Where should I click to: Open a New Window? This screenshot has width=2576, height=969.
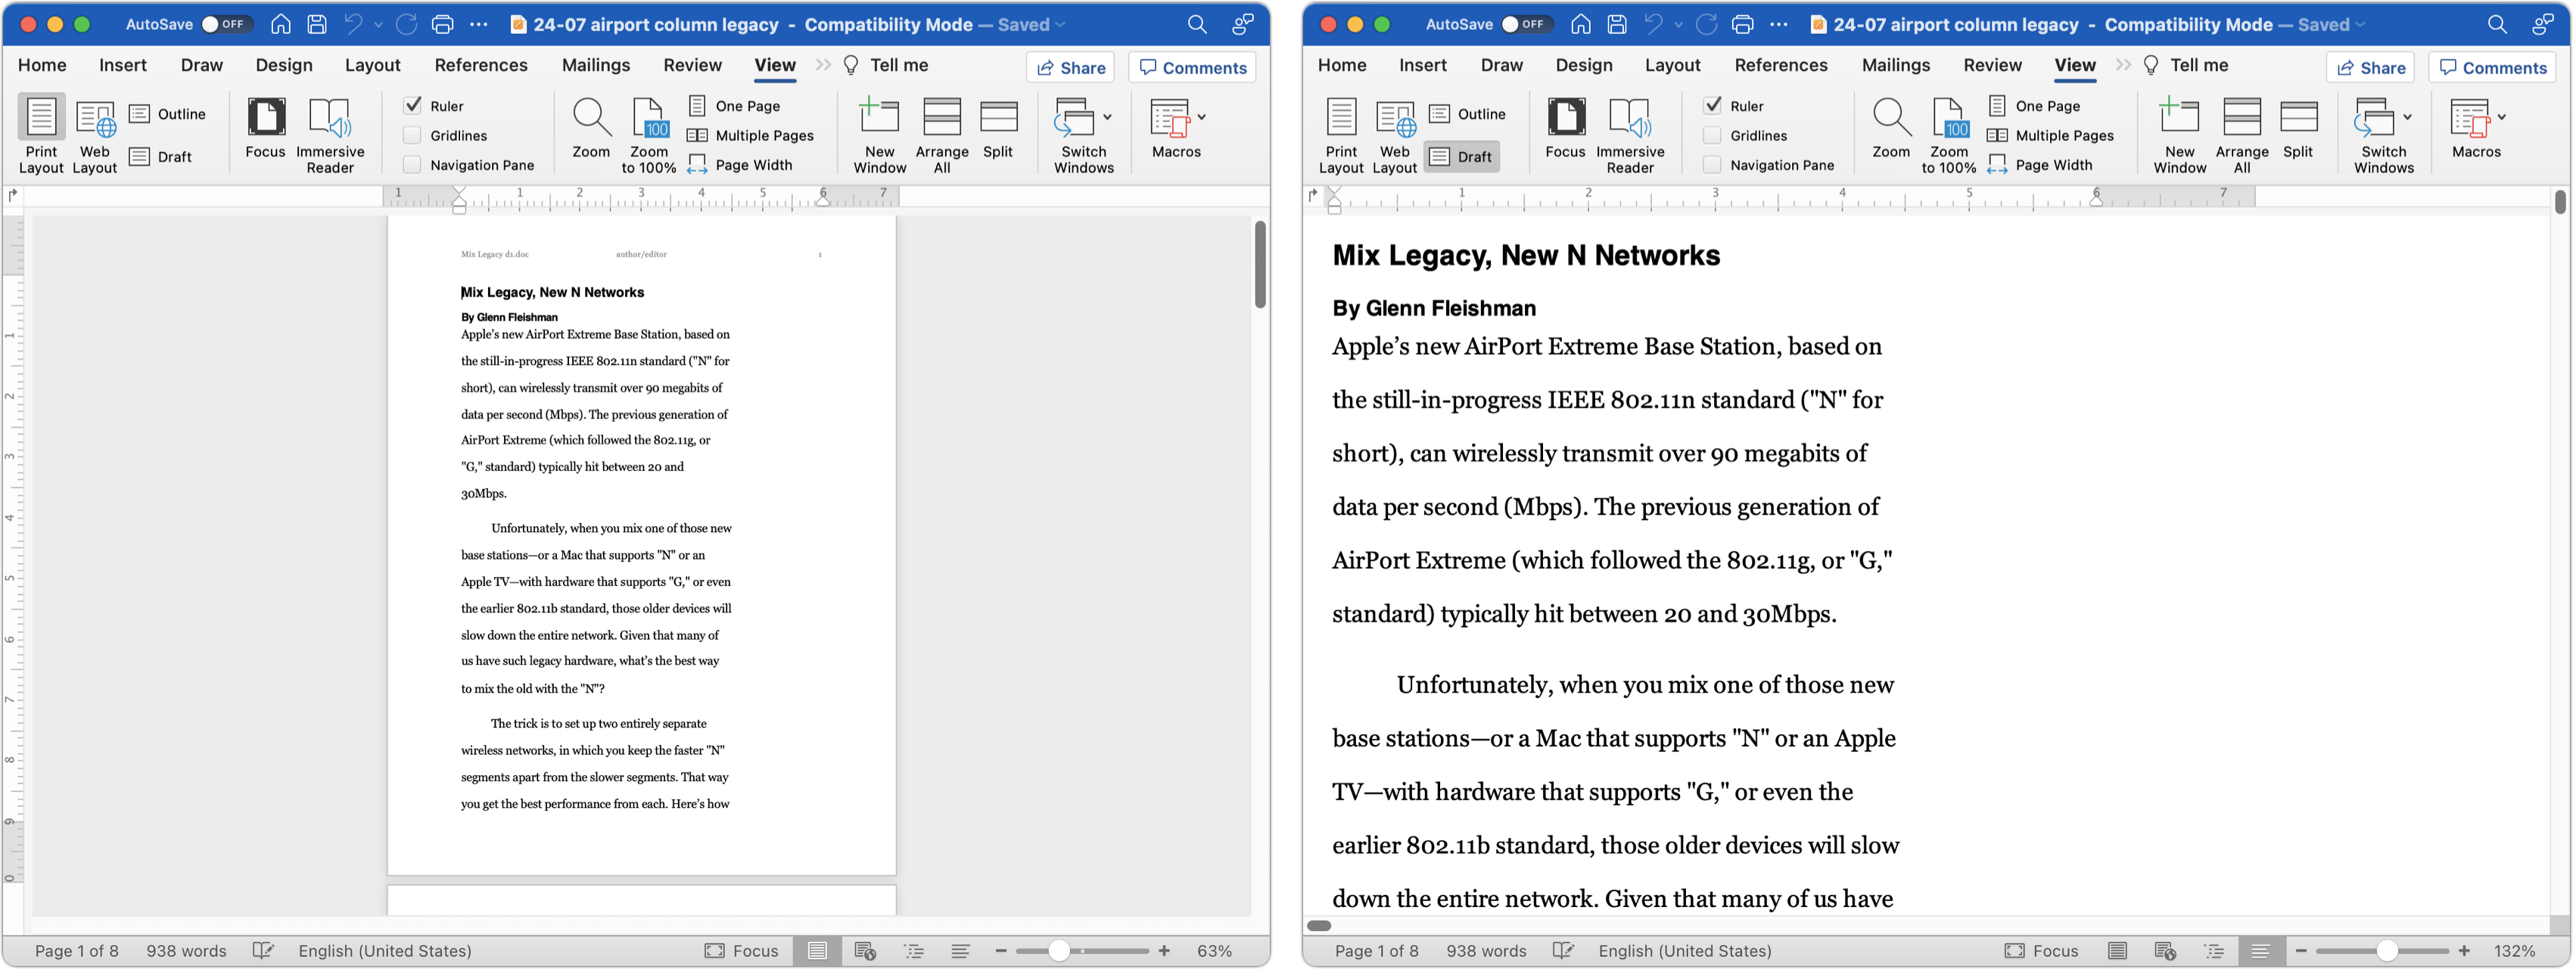pyautogui.click(x=878, y=133)
